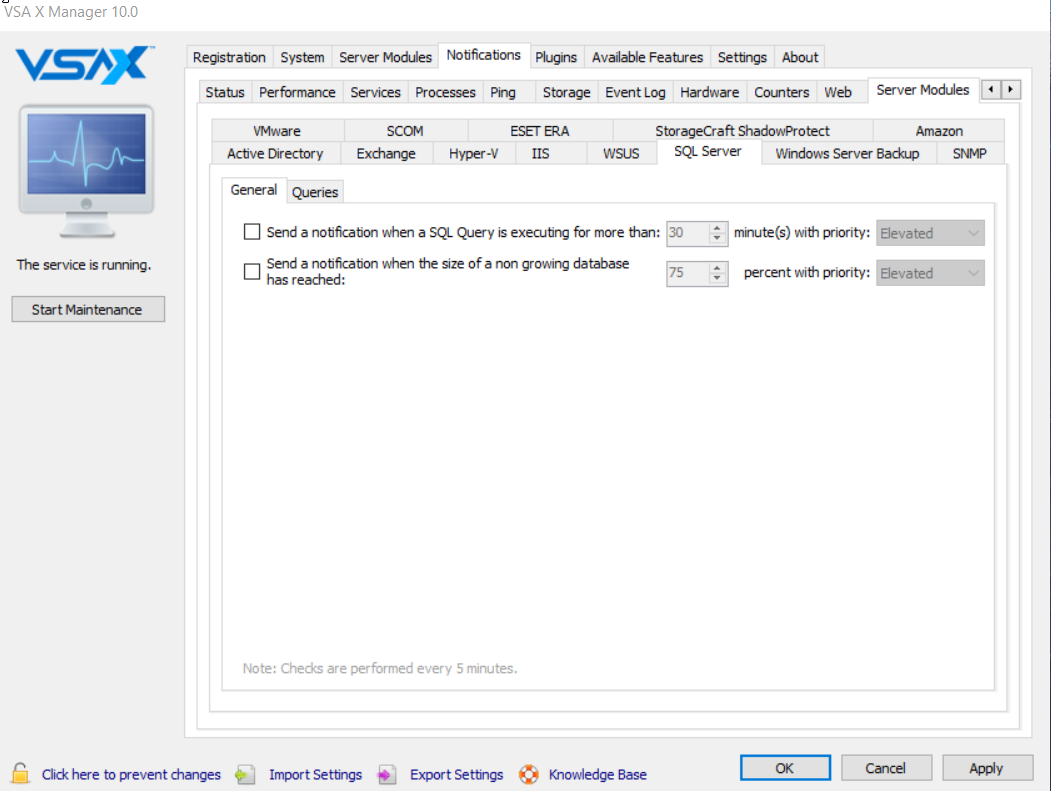Click the VSA X logo

[x=85, y=64]
